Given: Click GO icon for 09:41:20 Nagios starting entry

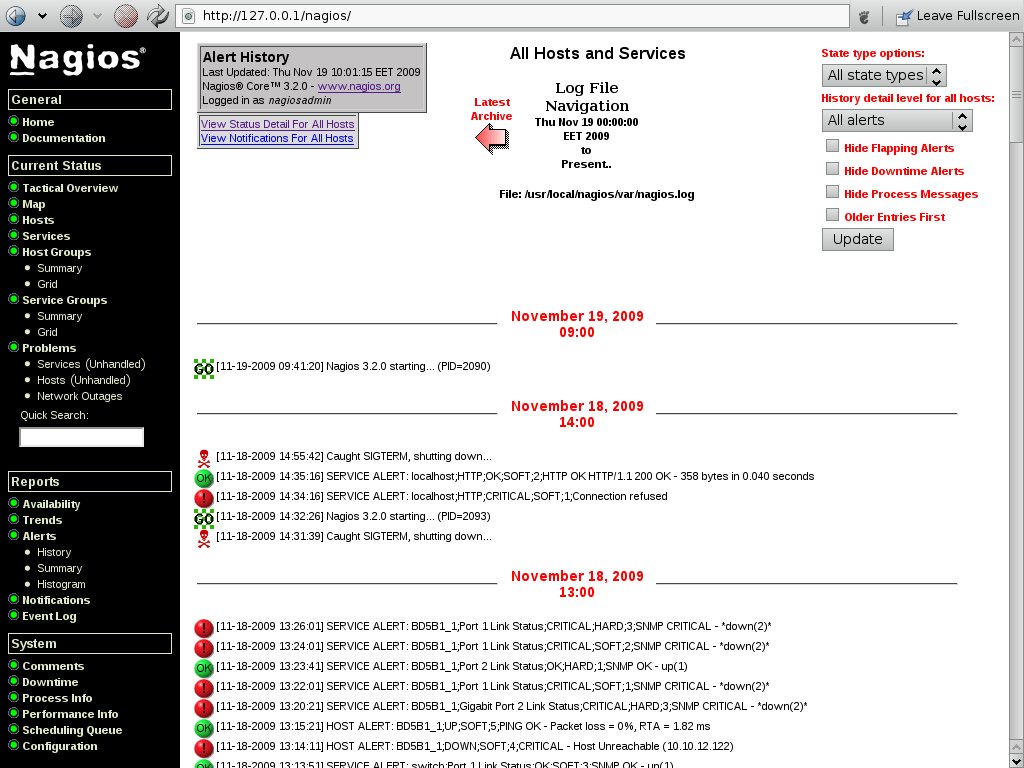Looking at the screenshot, I should coord(204,368).
